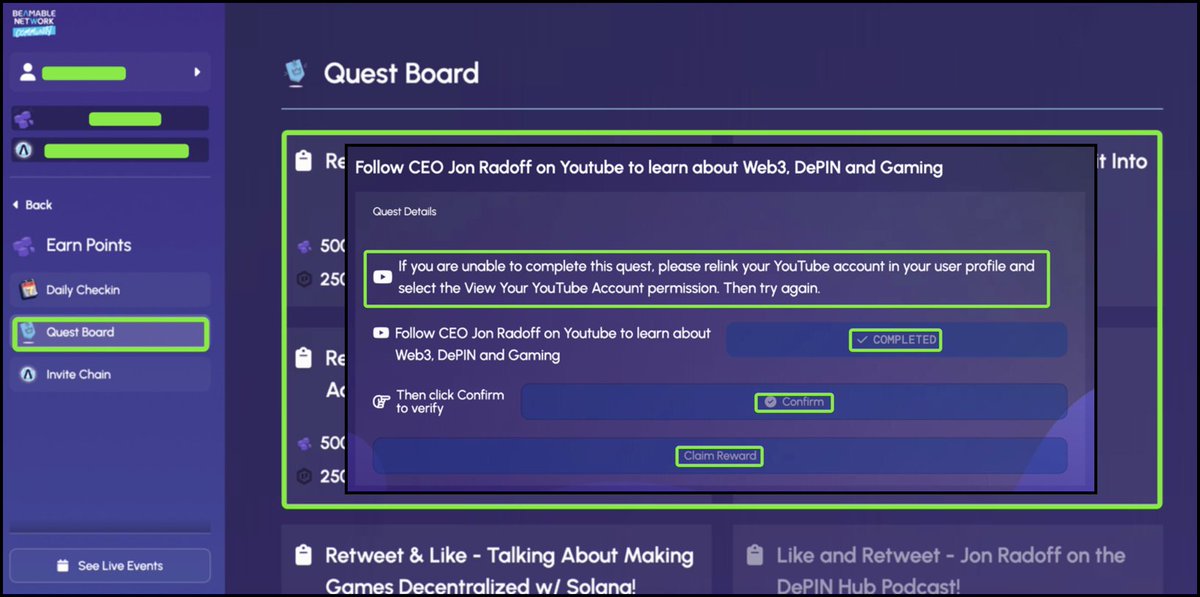1200x597 pixels.
Task: Click the Claim Reward button
Action: click(x=720, y=456)
